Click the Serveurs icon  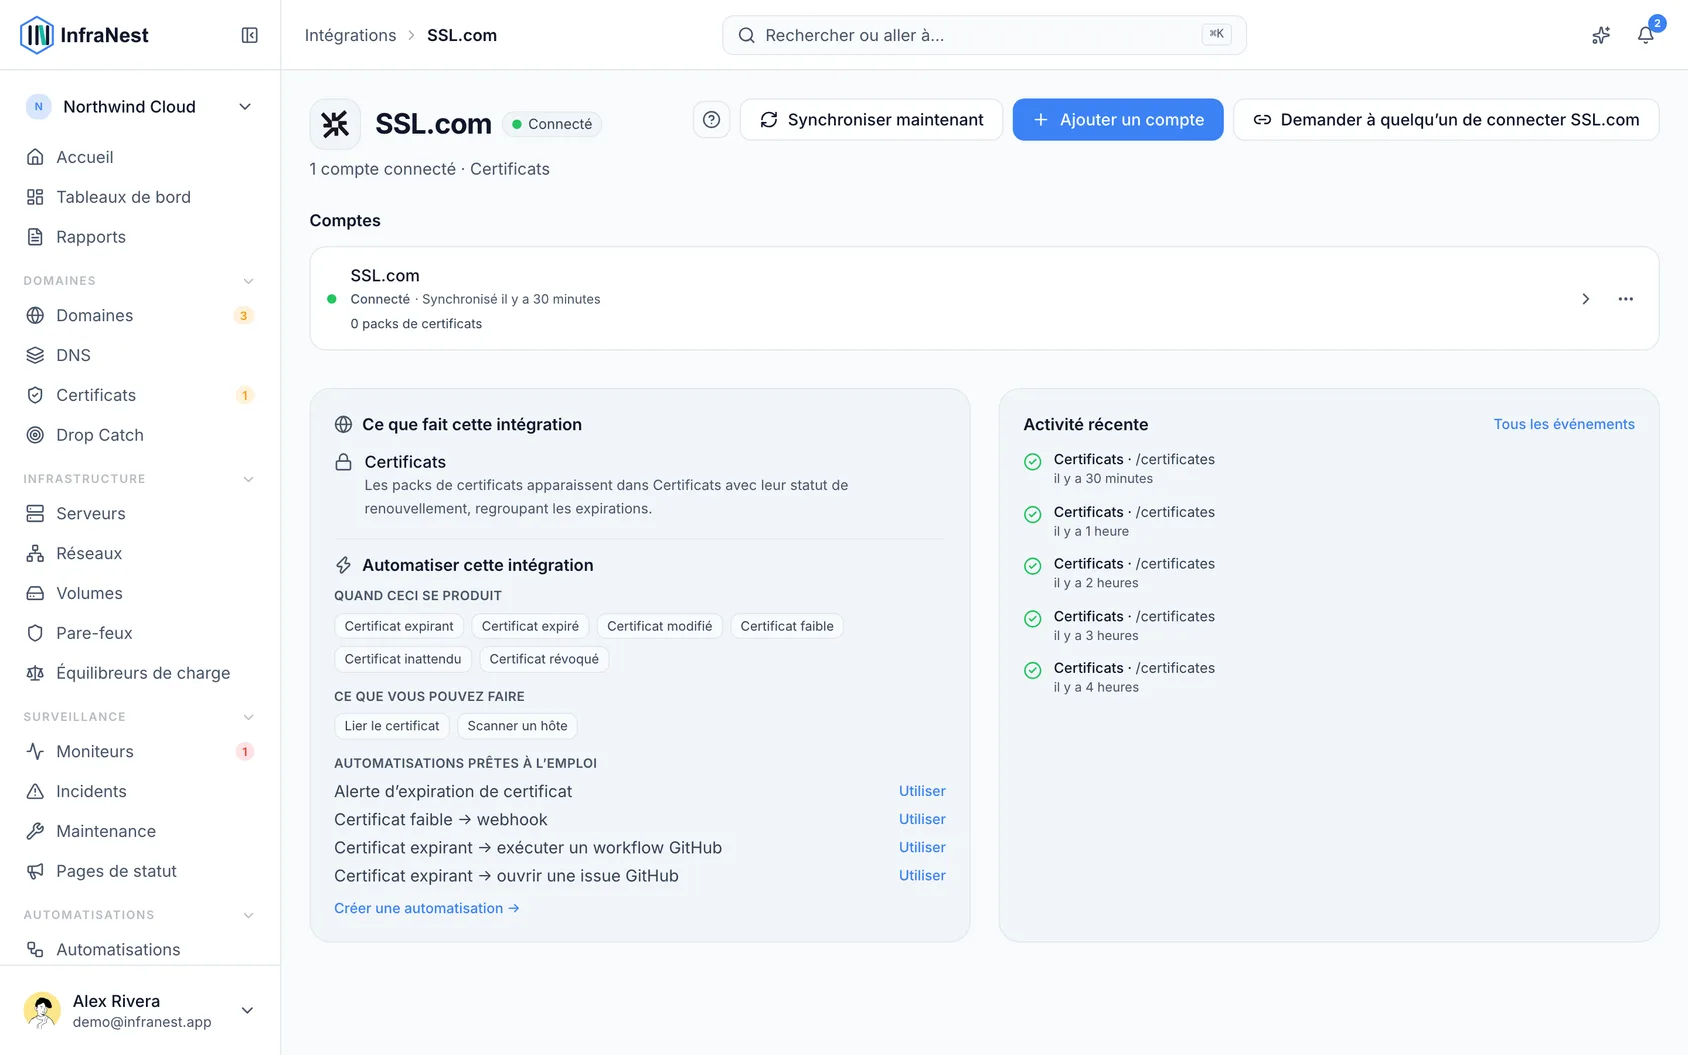[x=35, y=513]
